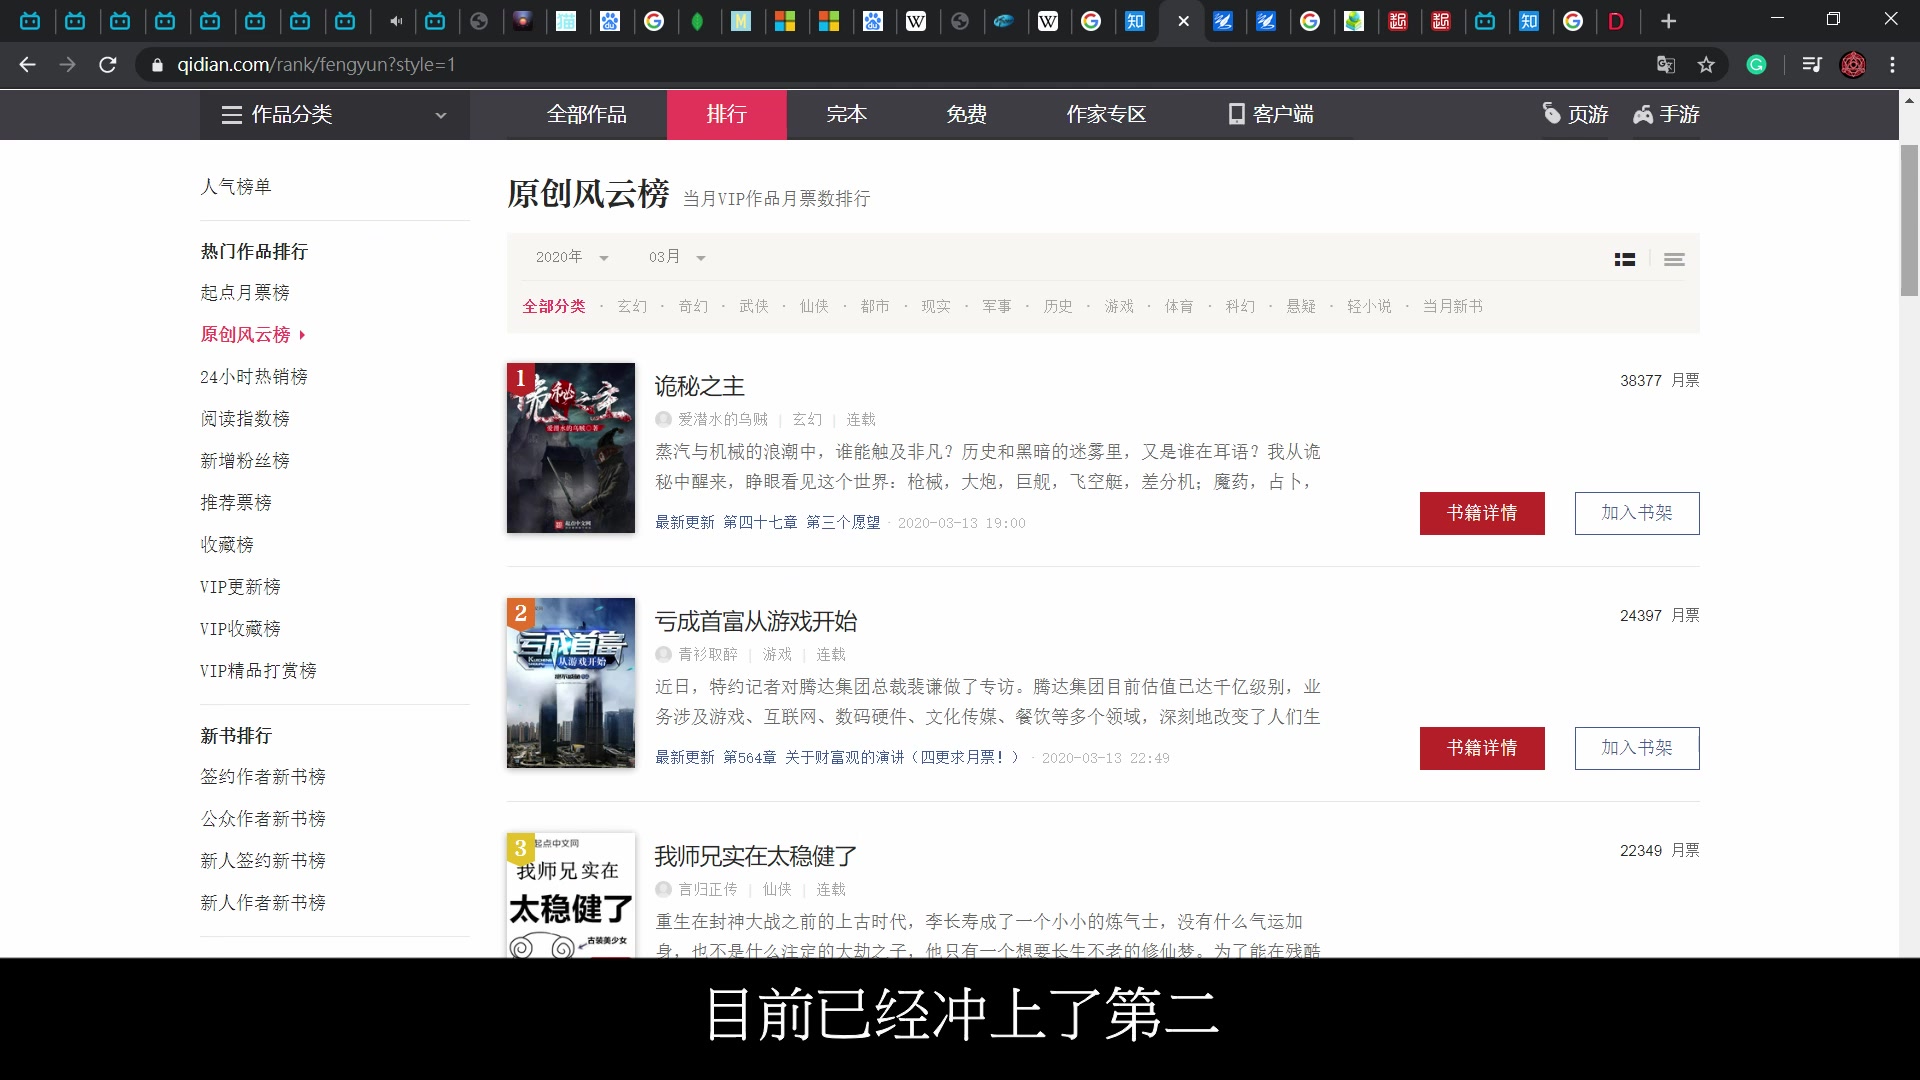Select the 玄幻 genre filter tab
The width and height of the screenshot is (1920, 1080).
629,306
